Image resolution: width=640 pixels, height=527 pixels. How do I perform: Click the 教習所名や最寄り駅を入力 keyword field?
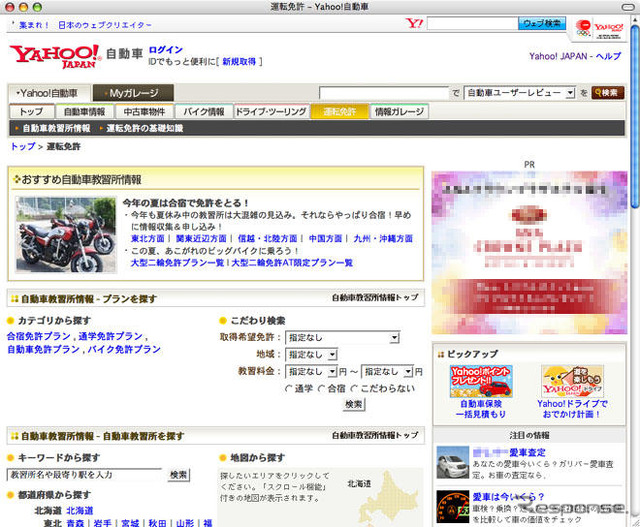click(84, 475)
